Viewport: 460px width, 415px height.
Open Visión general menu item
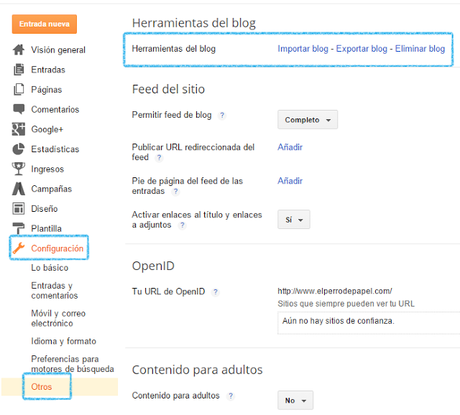[x=58, y=50]
